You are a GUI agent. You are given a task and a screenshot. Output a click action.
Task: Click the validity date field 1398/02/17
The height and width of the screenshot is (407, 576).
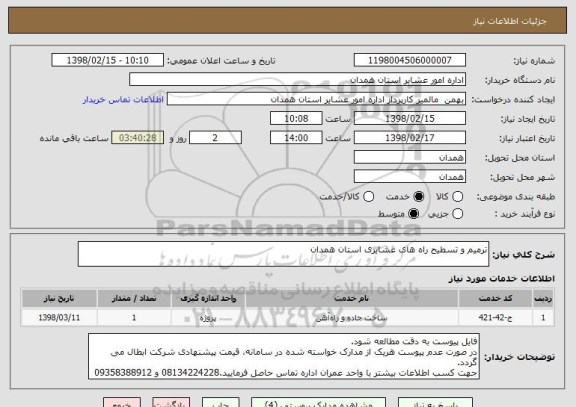pyautogui.click(x=410, y=138)
